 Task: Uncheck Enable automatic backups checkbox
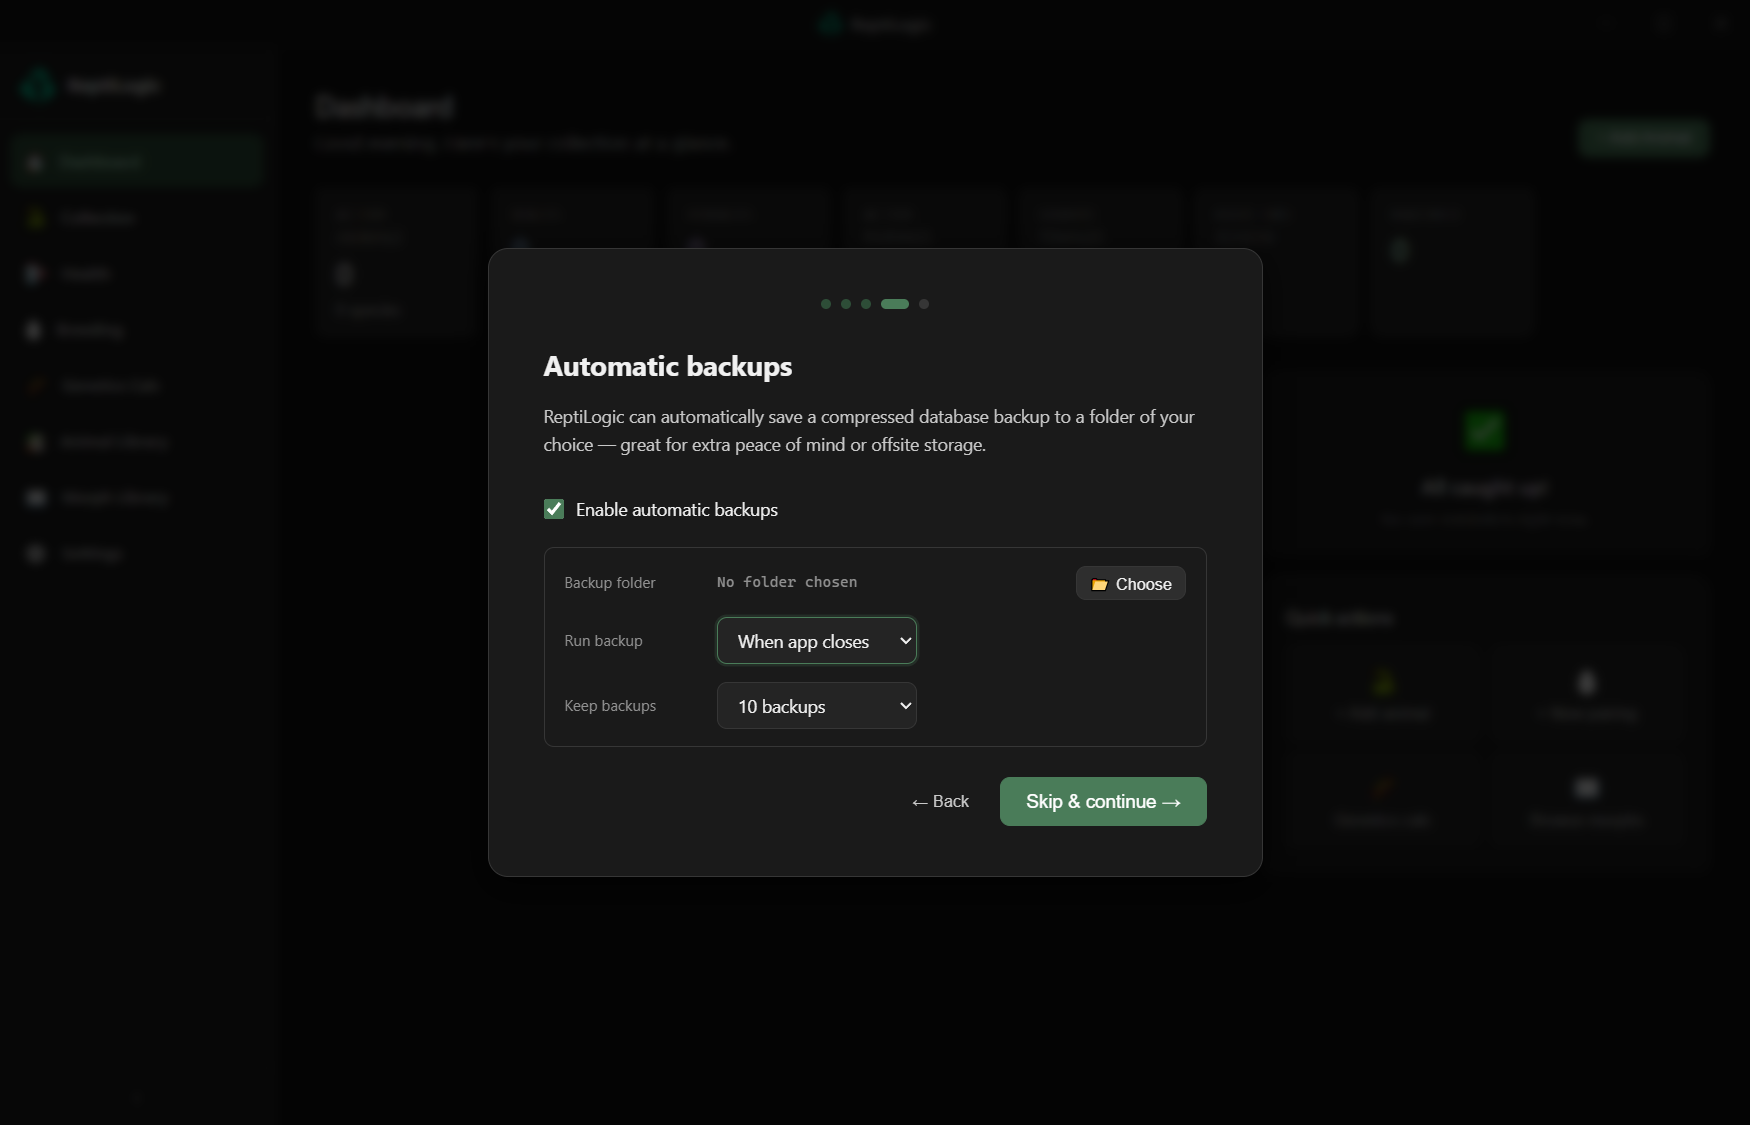(554, 509)
